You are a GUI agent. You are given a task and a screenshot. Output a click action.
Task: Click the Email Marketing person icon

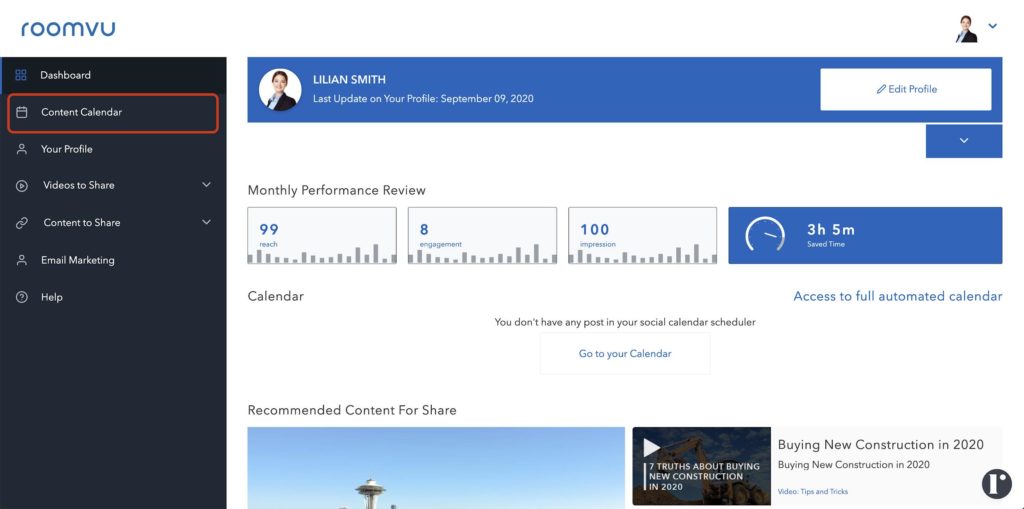[x=21, y=260]
